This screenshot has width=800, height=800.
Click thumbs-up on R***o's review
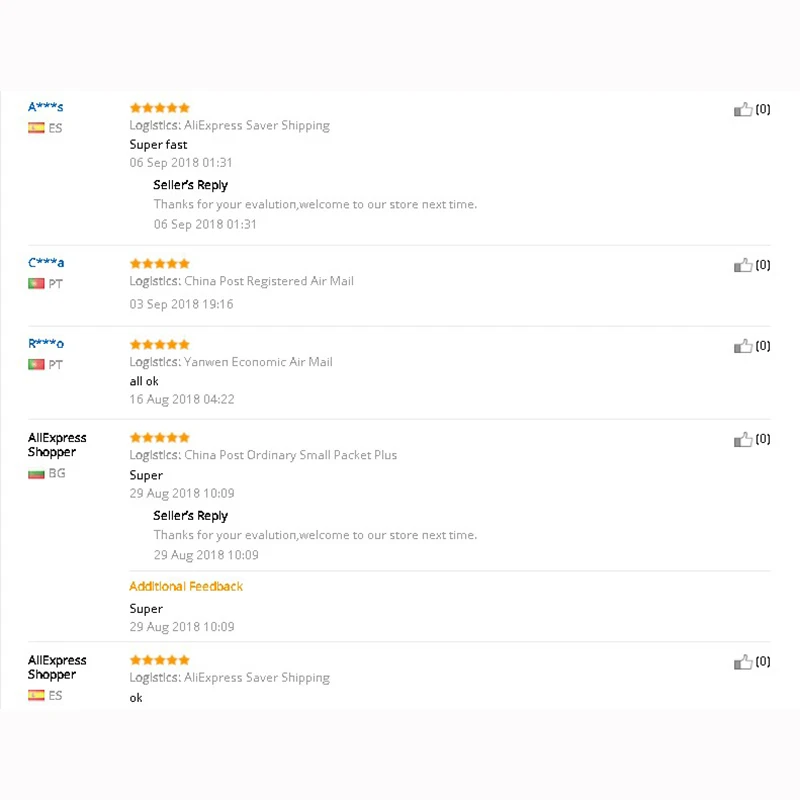tap(743, 347)
